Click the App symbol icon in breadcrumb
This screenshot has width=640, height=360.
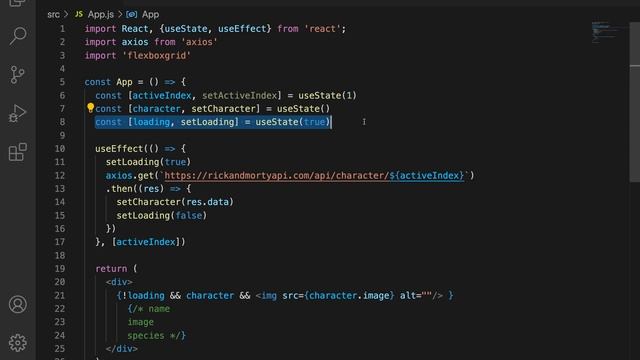[131, 15]
